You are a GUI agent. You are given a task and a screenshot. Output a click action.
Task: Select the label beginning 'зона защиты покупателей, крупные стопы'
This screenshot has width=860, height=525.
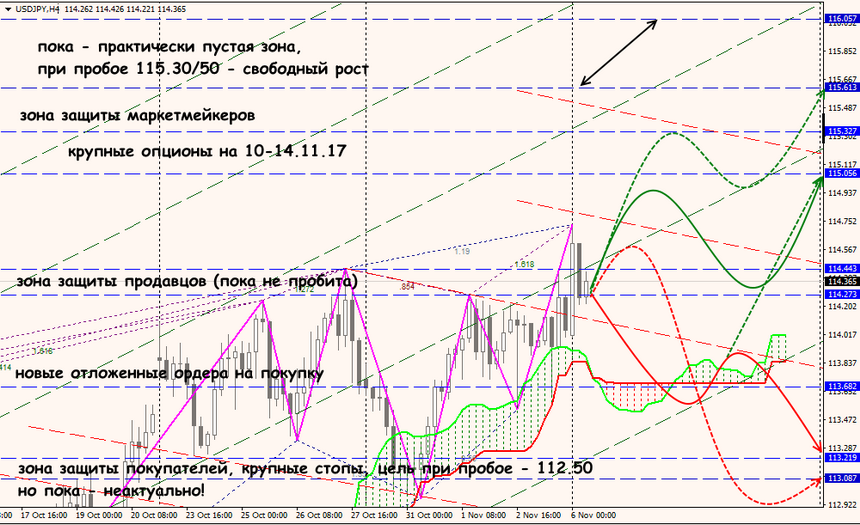(305, 468)
